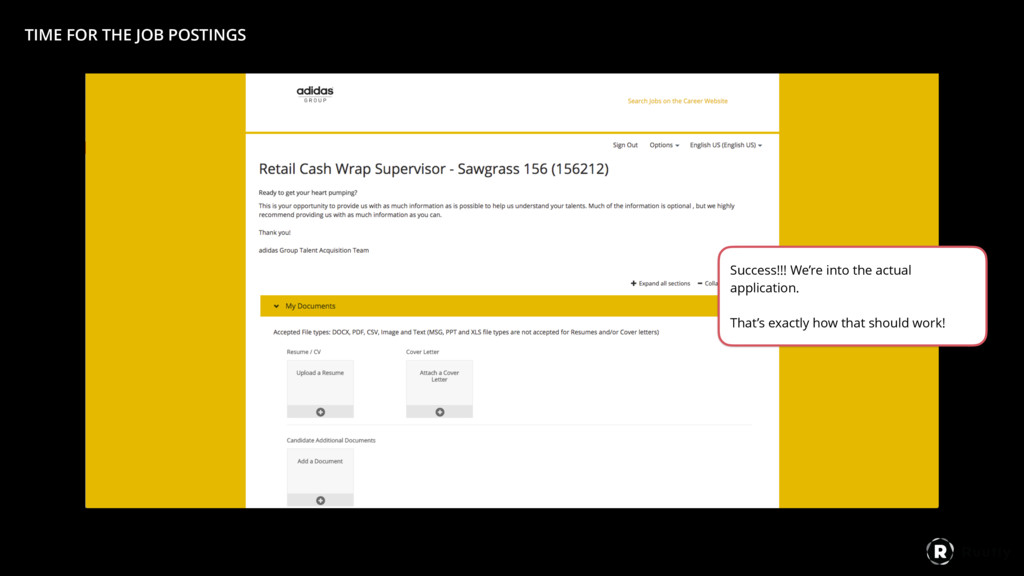
Task: Open Search Jobs on the Career Website link
Action: 677,101
